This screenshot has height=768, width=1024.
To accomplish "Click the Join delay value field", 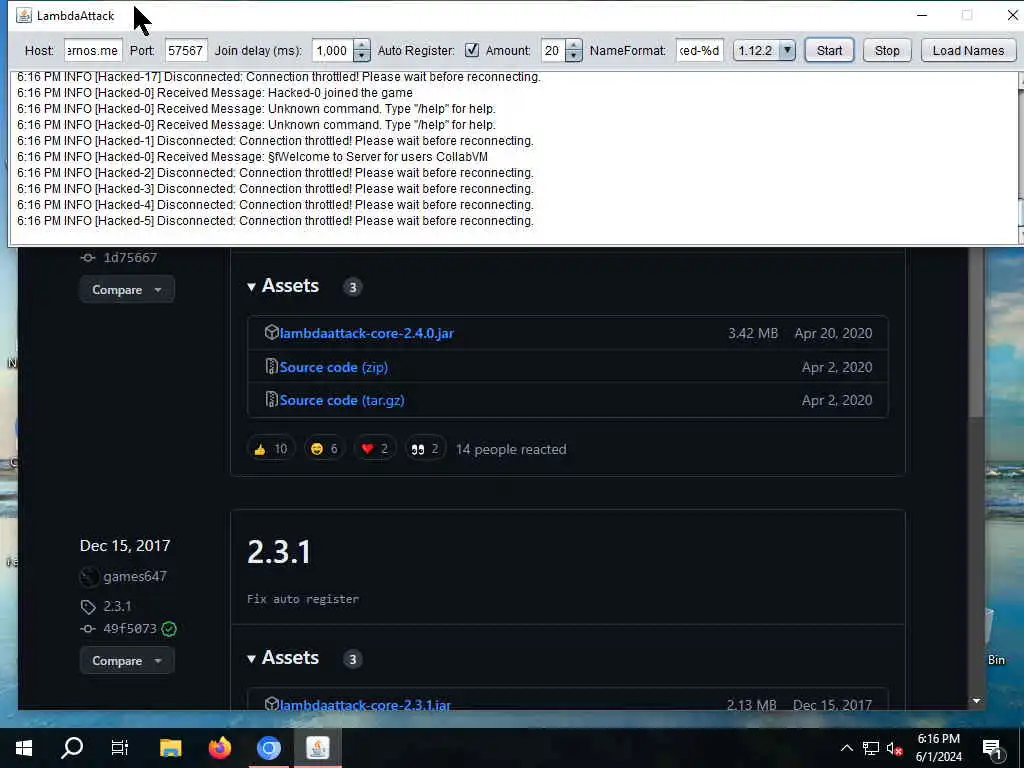I will [332, 50].
